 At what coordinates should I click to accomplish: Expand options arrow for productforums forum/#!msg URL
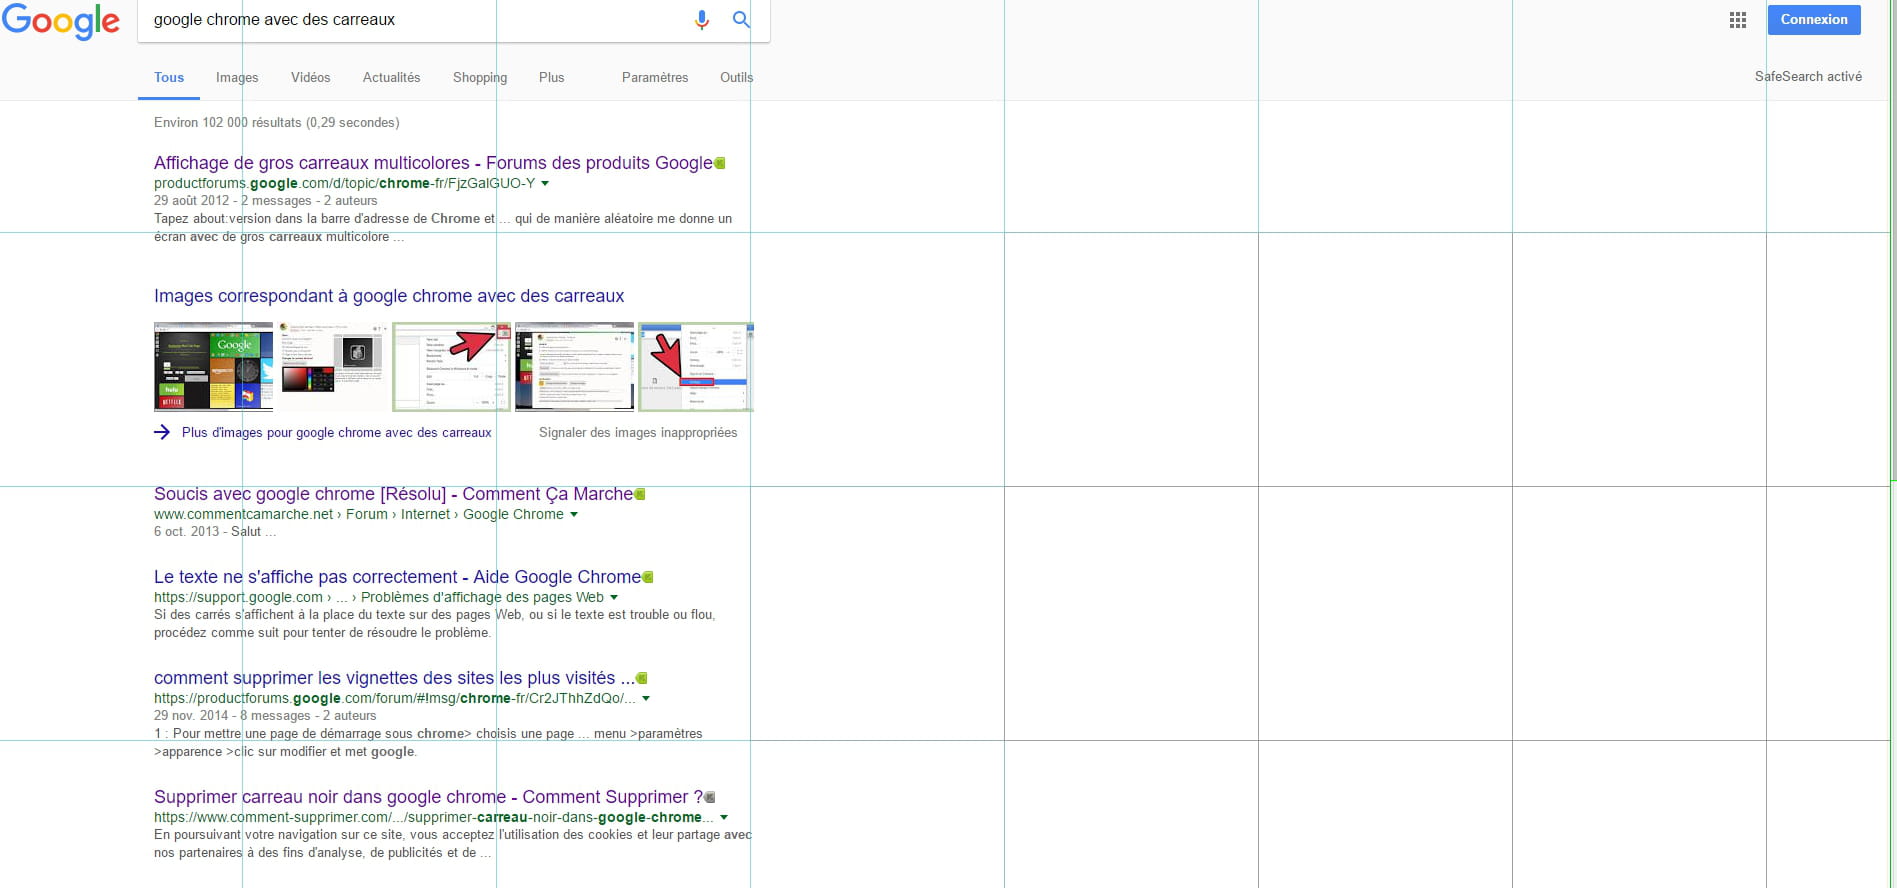pyautogui.click(x=646, y=699)
